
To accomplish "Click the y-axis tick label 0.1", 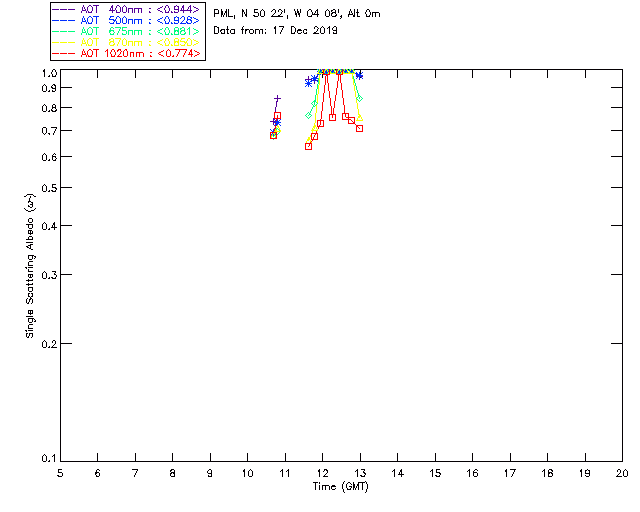I will tap(49, 459).
